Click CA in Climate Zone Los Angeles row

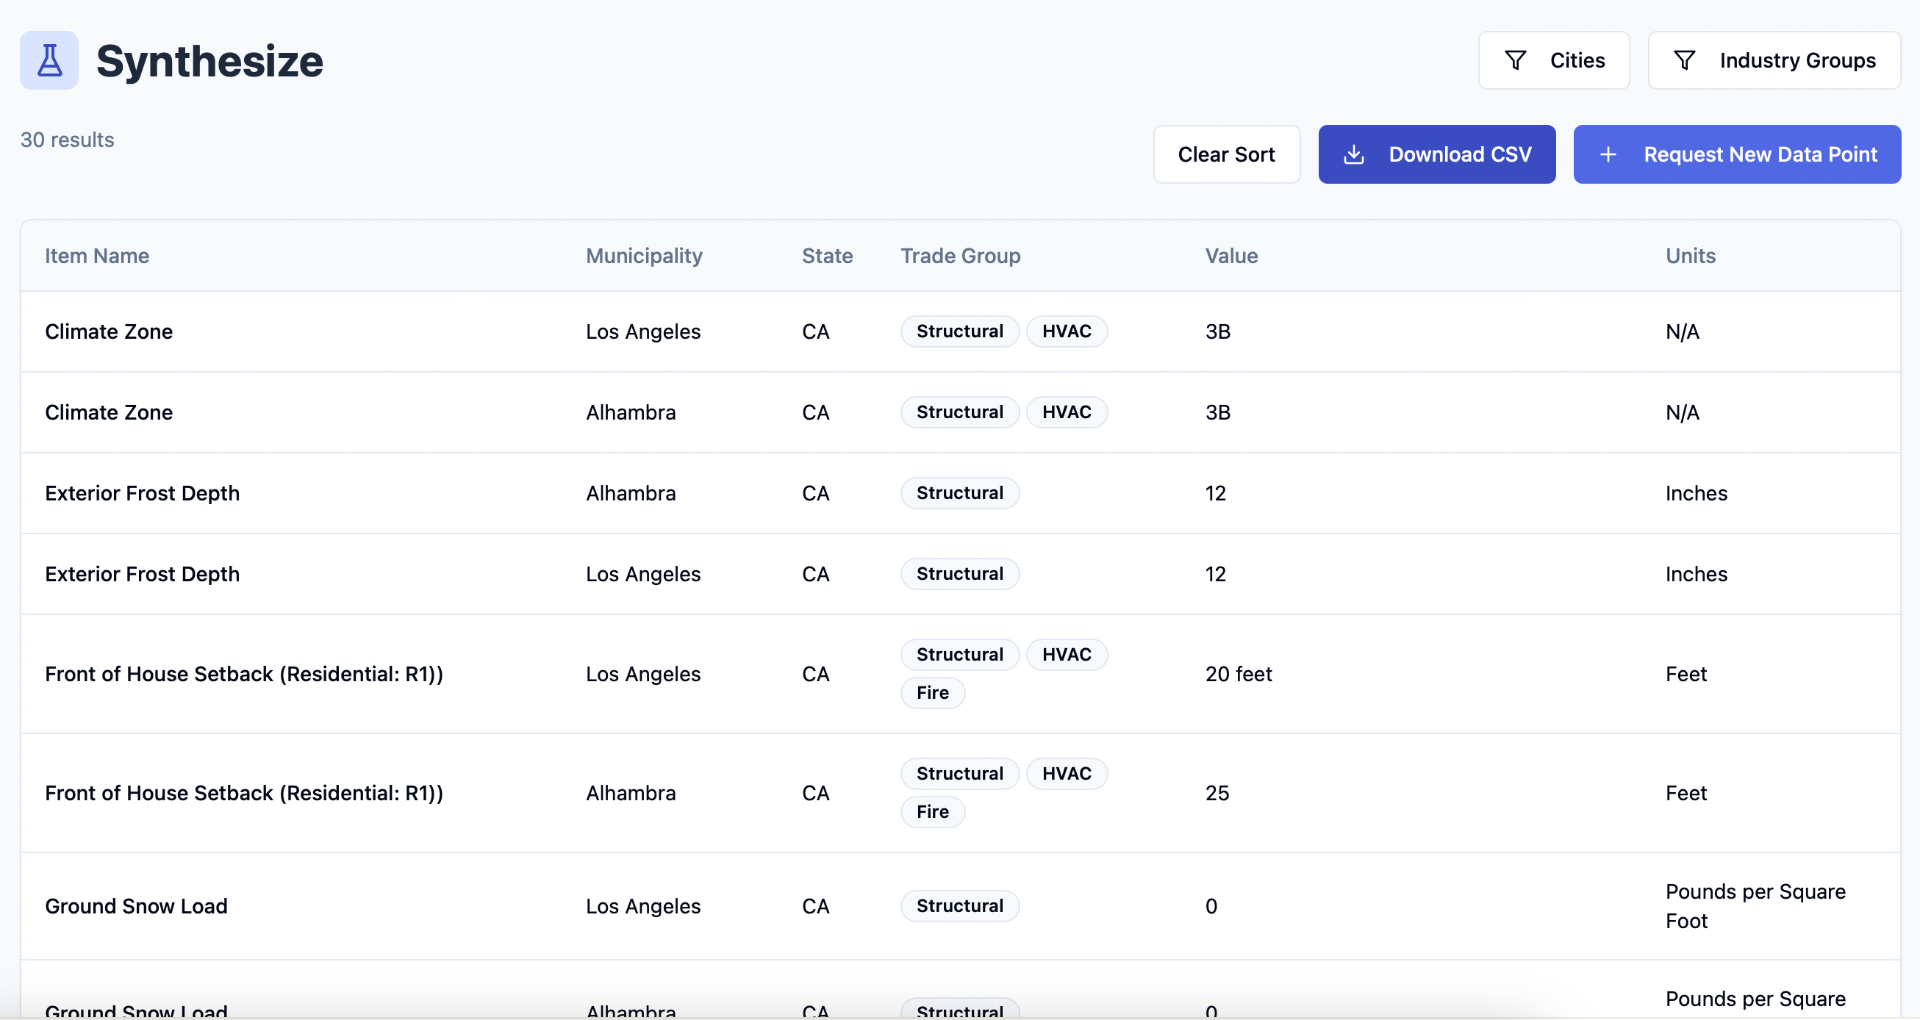816,332
